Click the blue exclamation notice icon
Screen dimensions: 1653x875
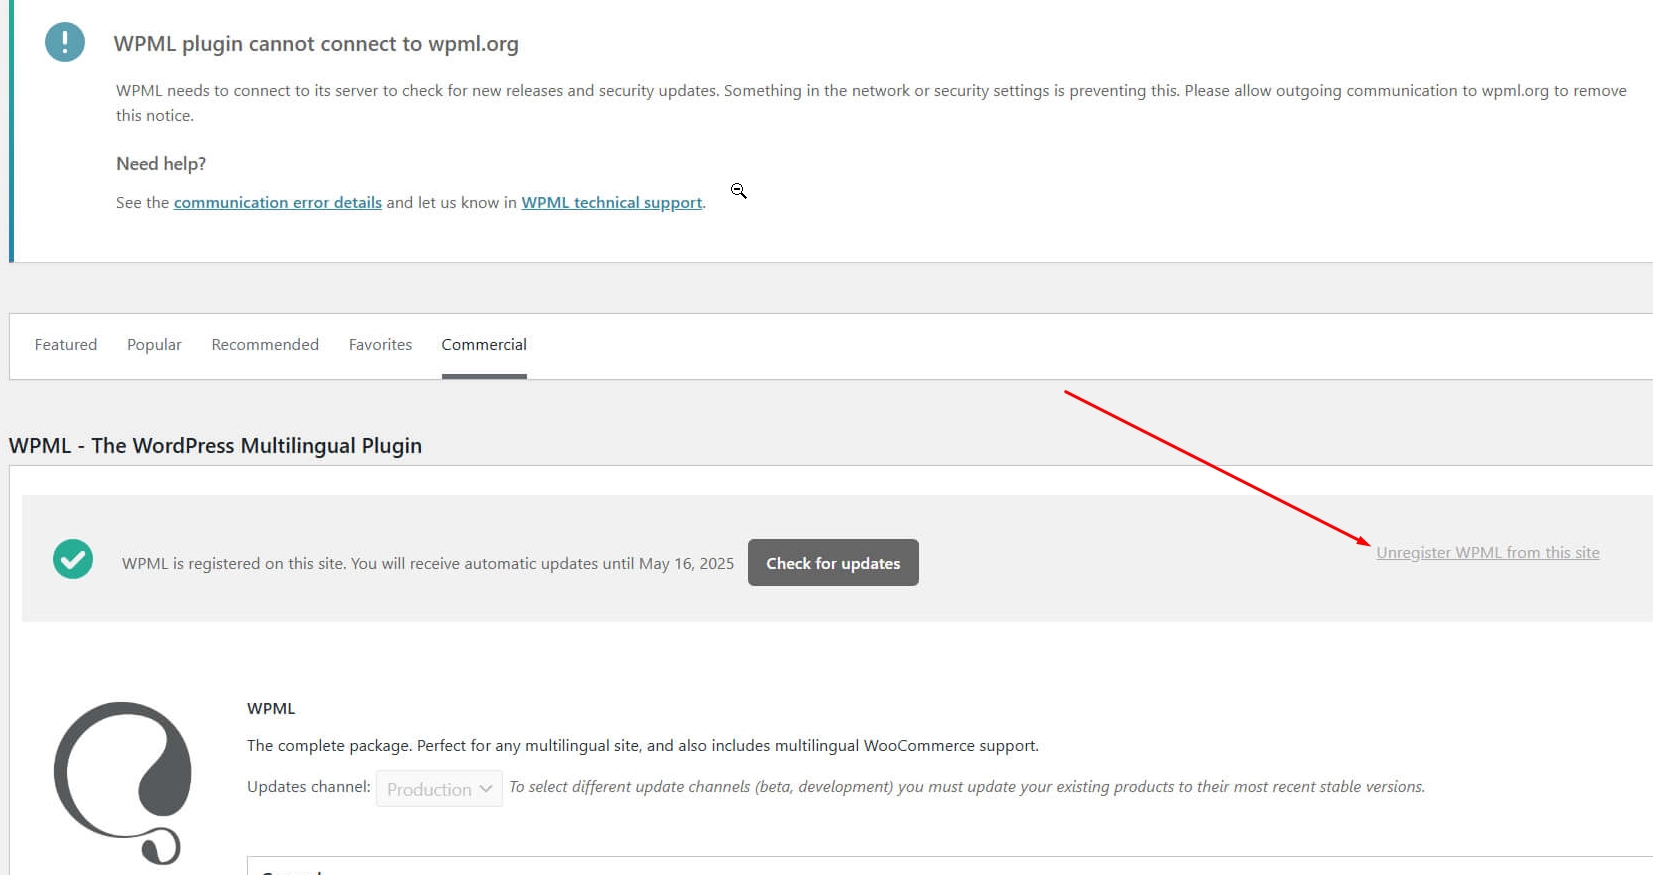tap(65, 42)
